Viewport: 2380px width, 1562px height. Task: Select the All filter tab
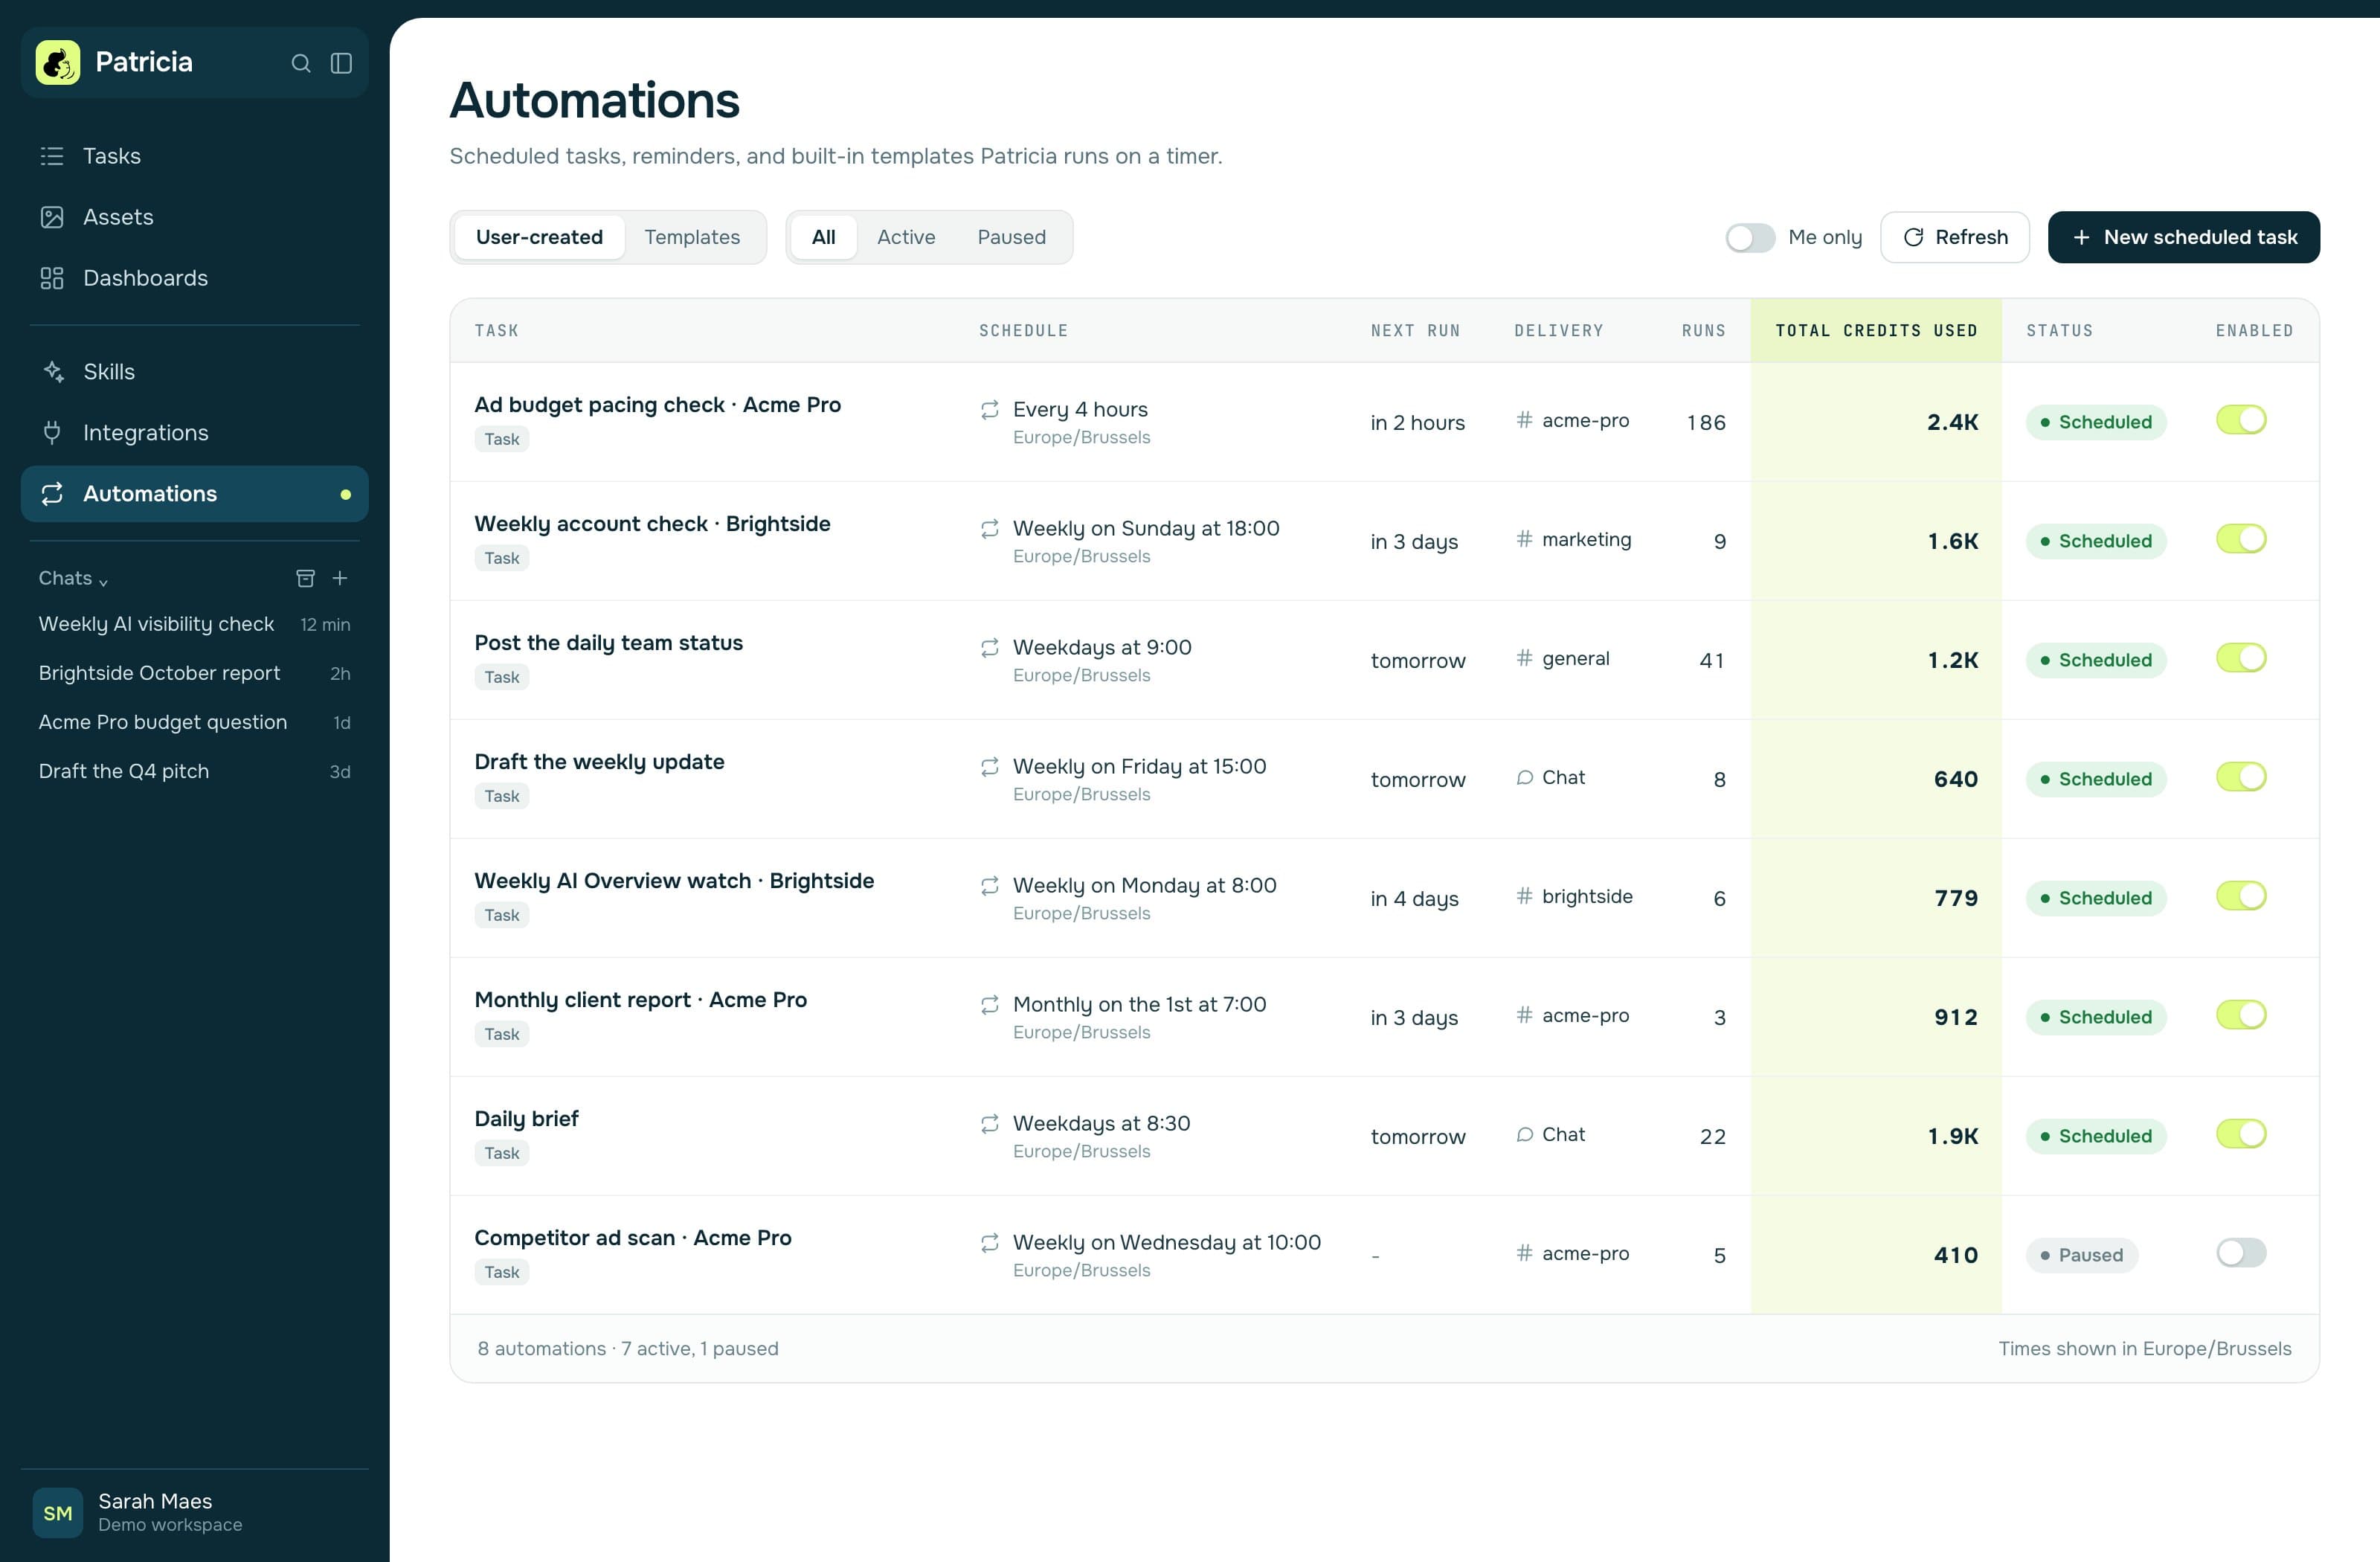pyautogui.click(x=823, y=237)
